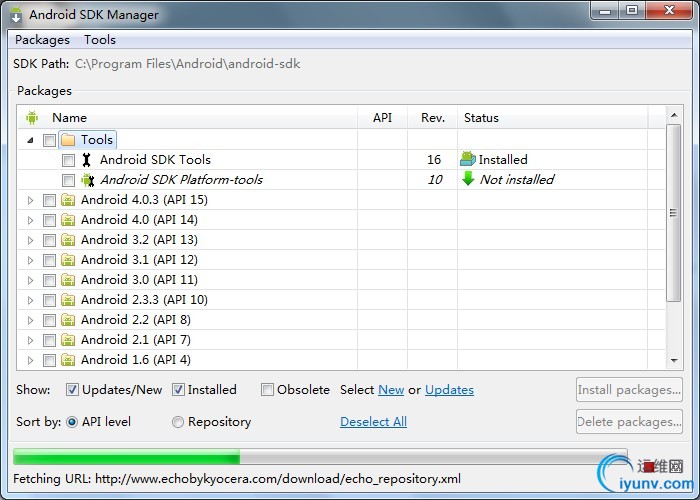
Task: Check the Android SDK Platform-tools checkbox
Action: [68, 180]
